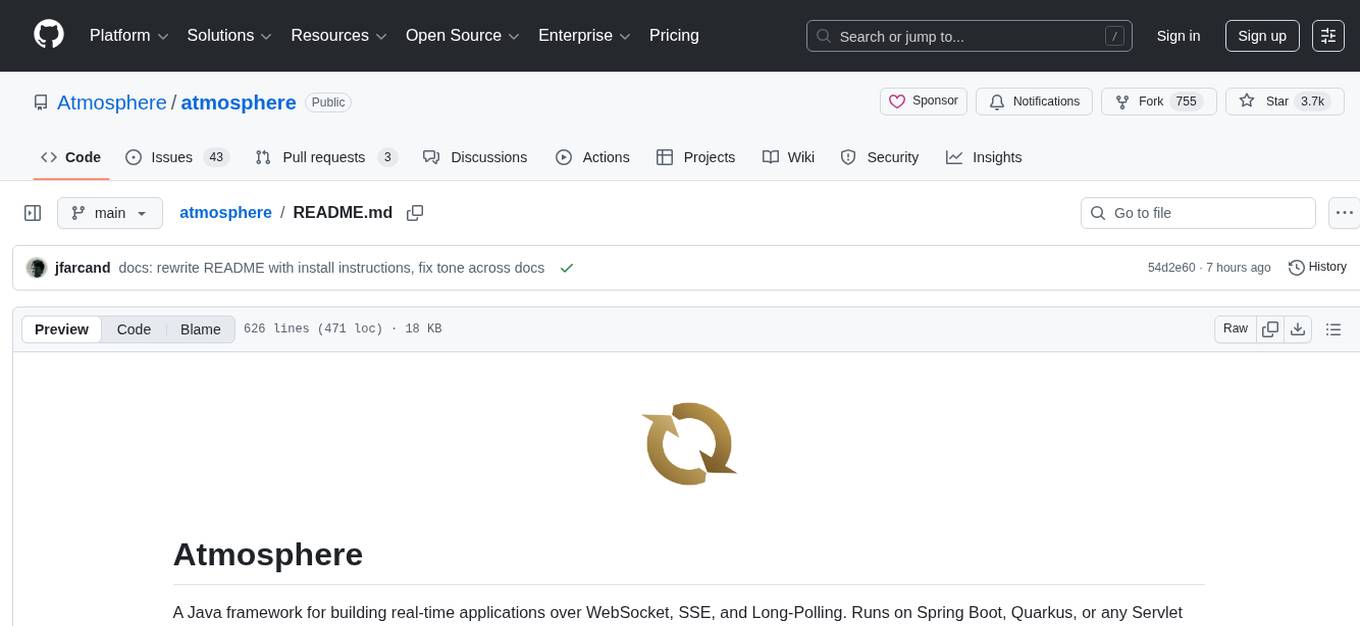Open appearance settings icon in header
This screenshot has height=626, width=1360.
click(1328, 36)
